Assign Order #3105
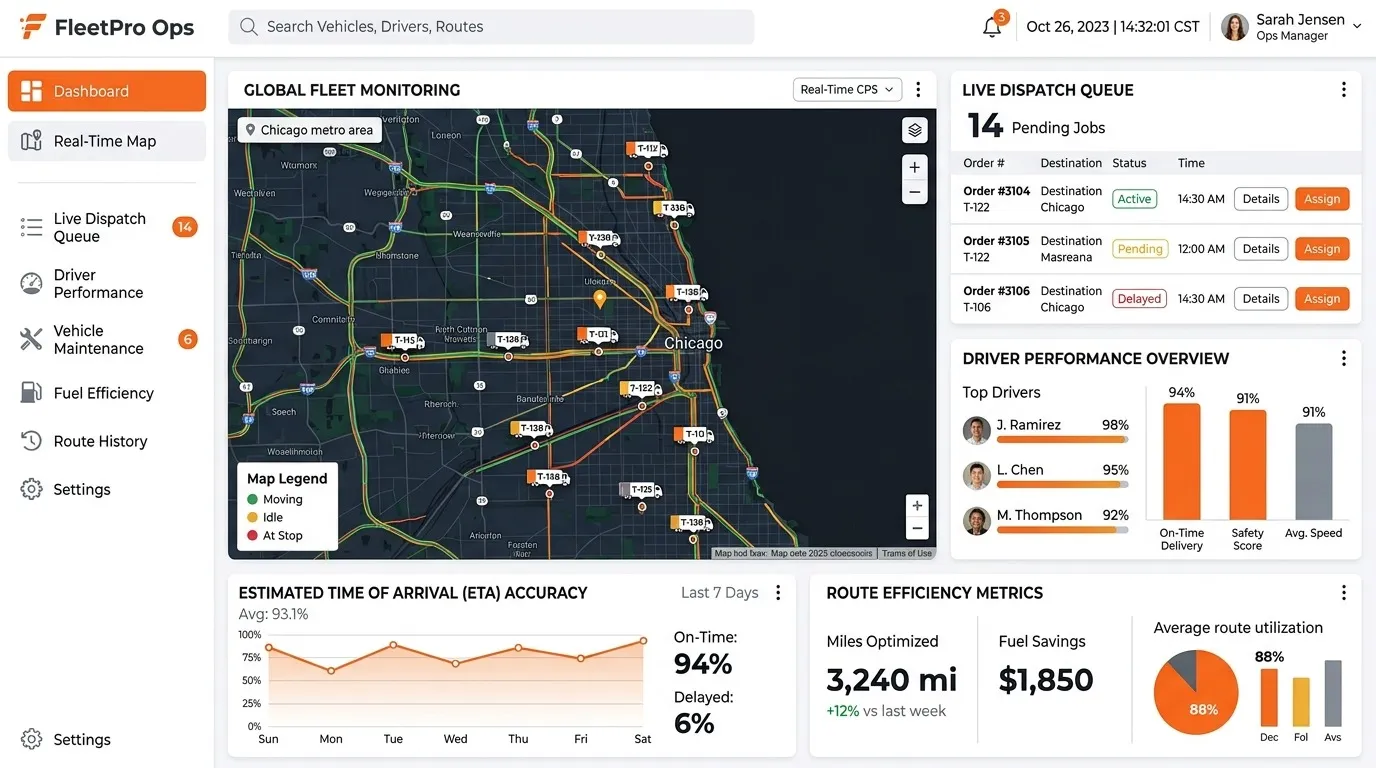Viewport: 1376px width, 768px height. click(x=1322, y=249)
